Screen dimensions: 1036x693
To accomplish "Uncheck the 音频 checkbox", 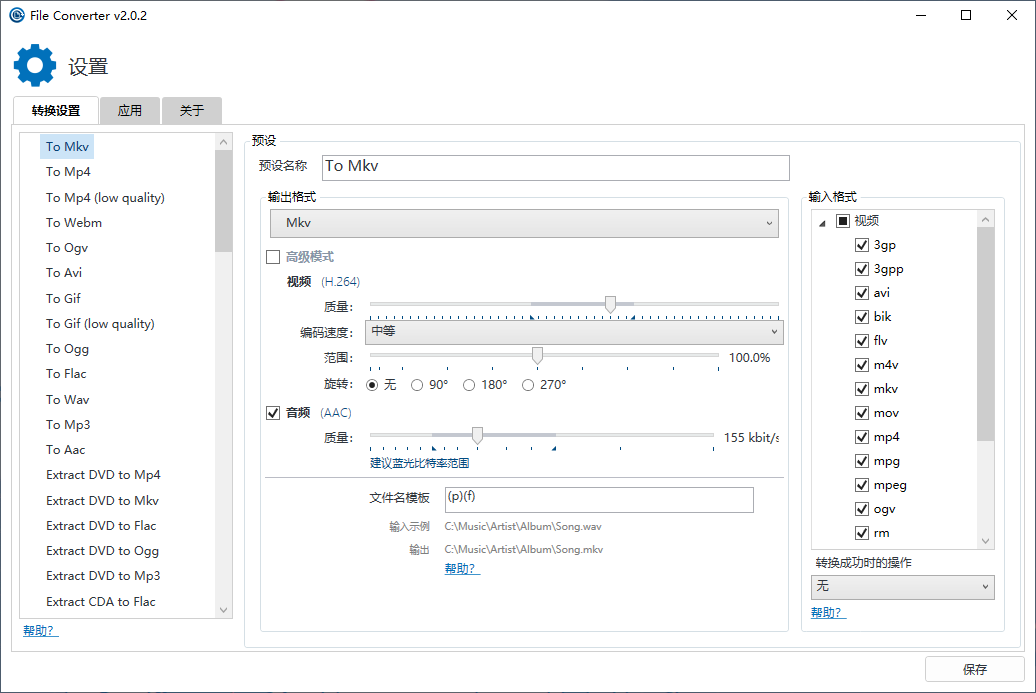I will (x=273, y=413).
